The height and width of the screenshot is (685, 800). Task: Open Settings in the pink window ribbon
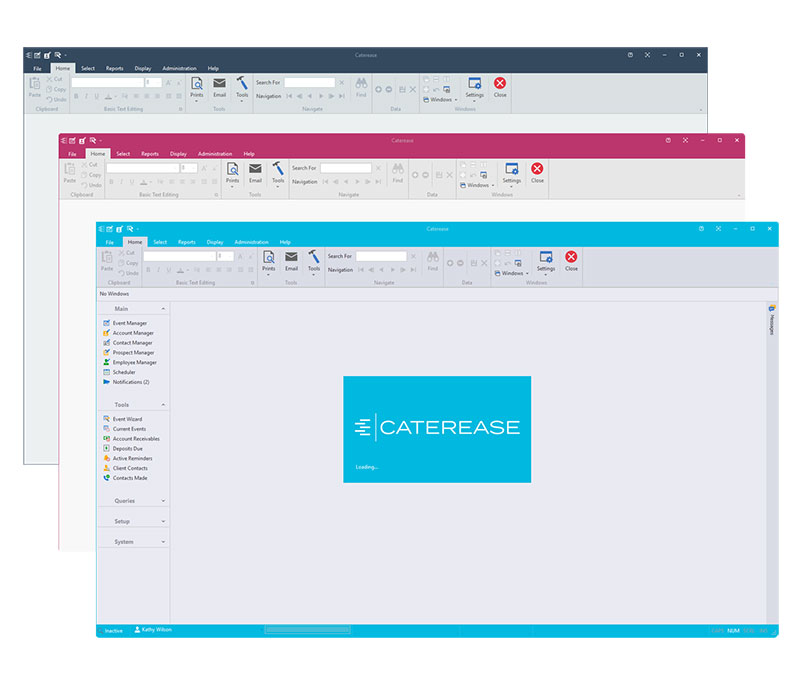512,174
